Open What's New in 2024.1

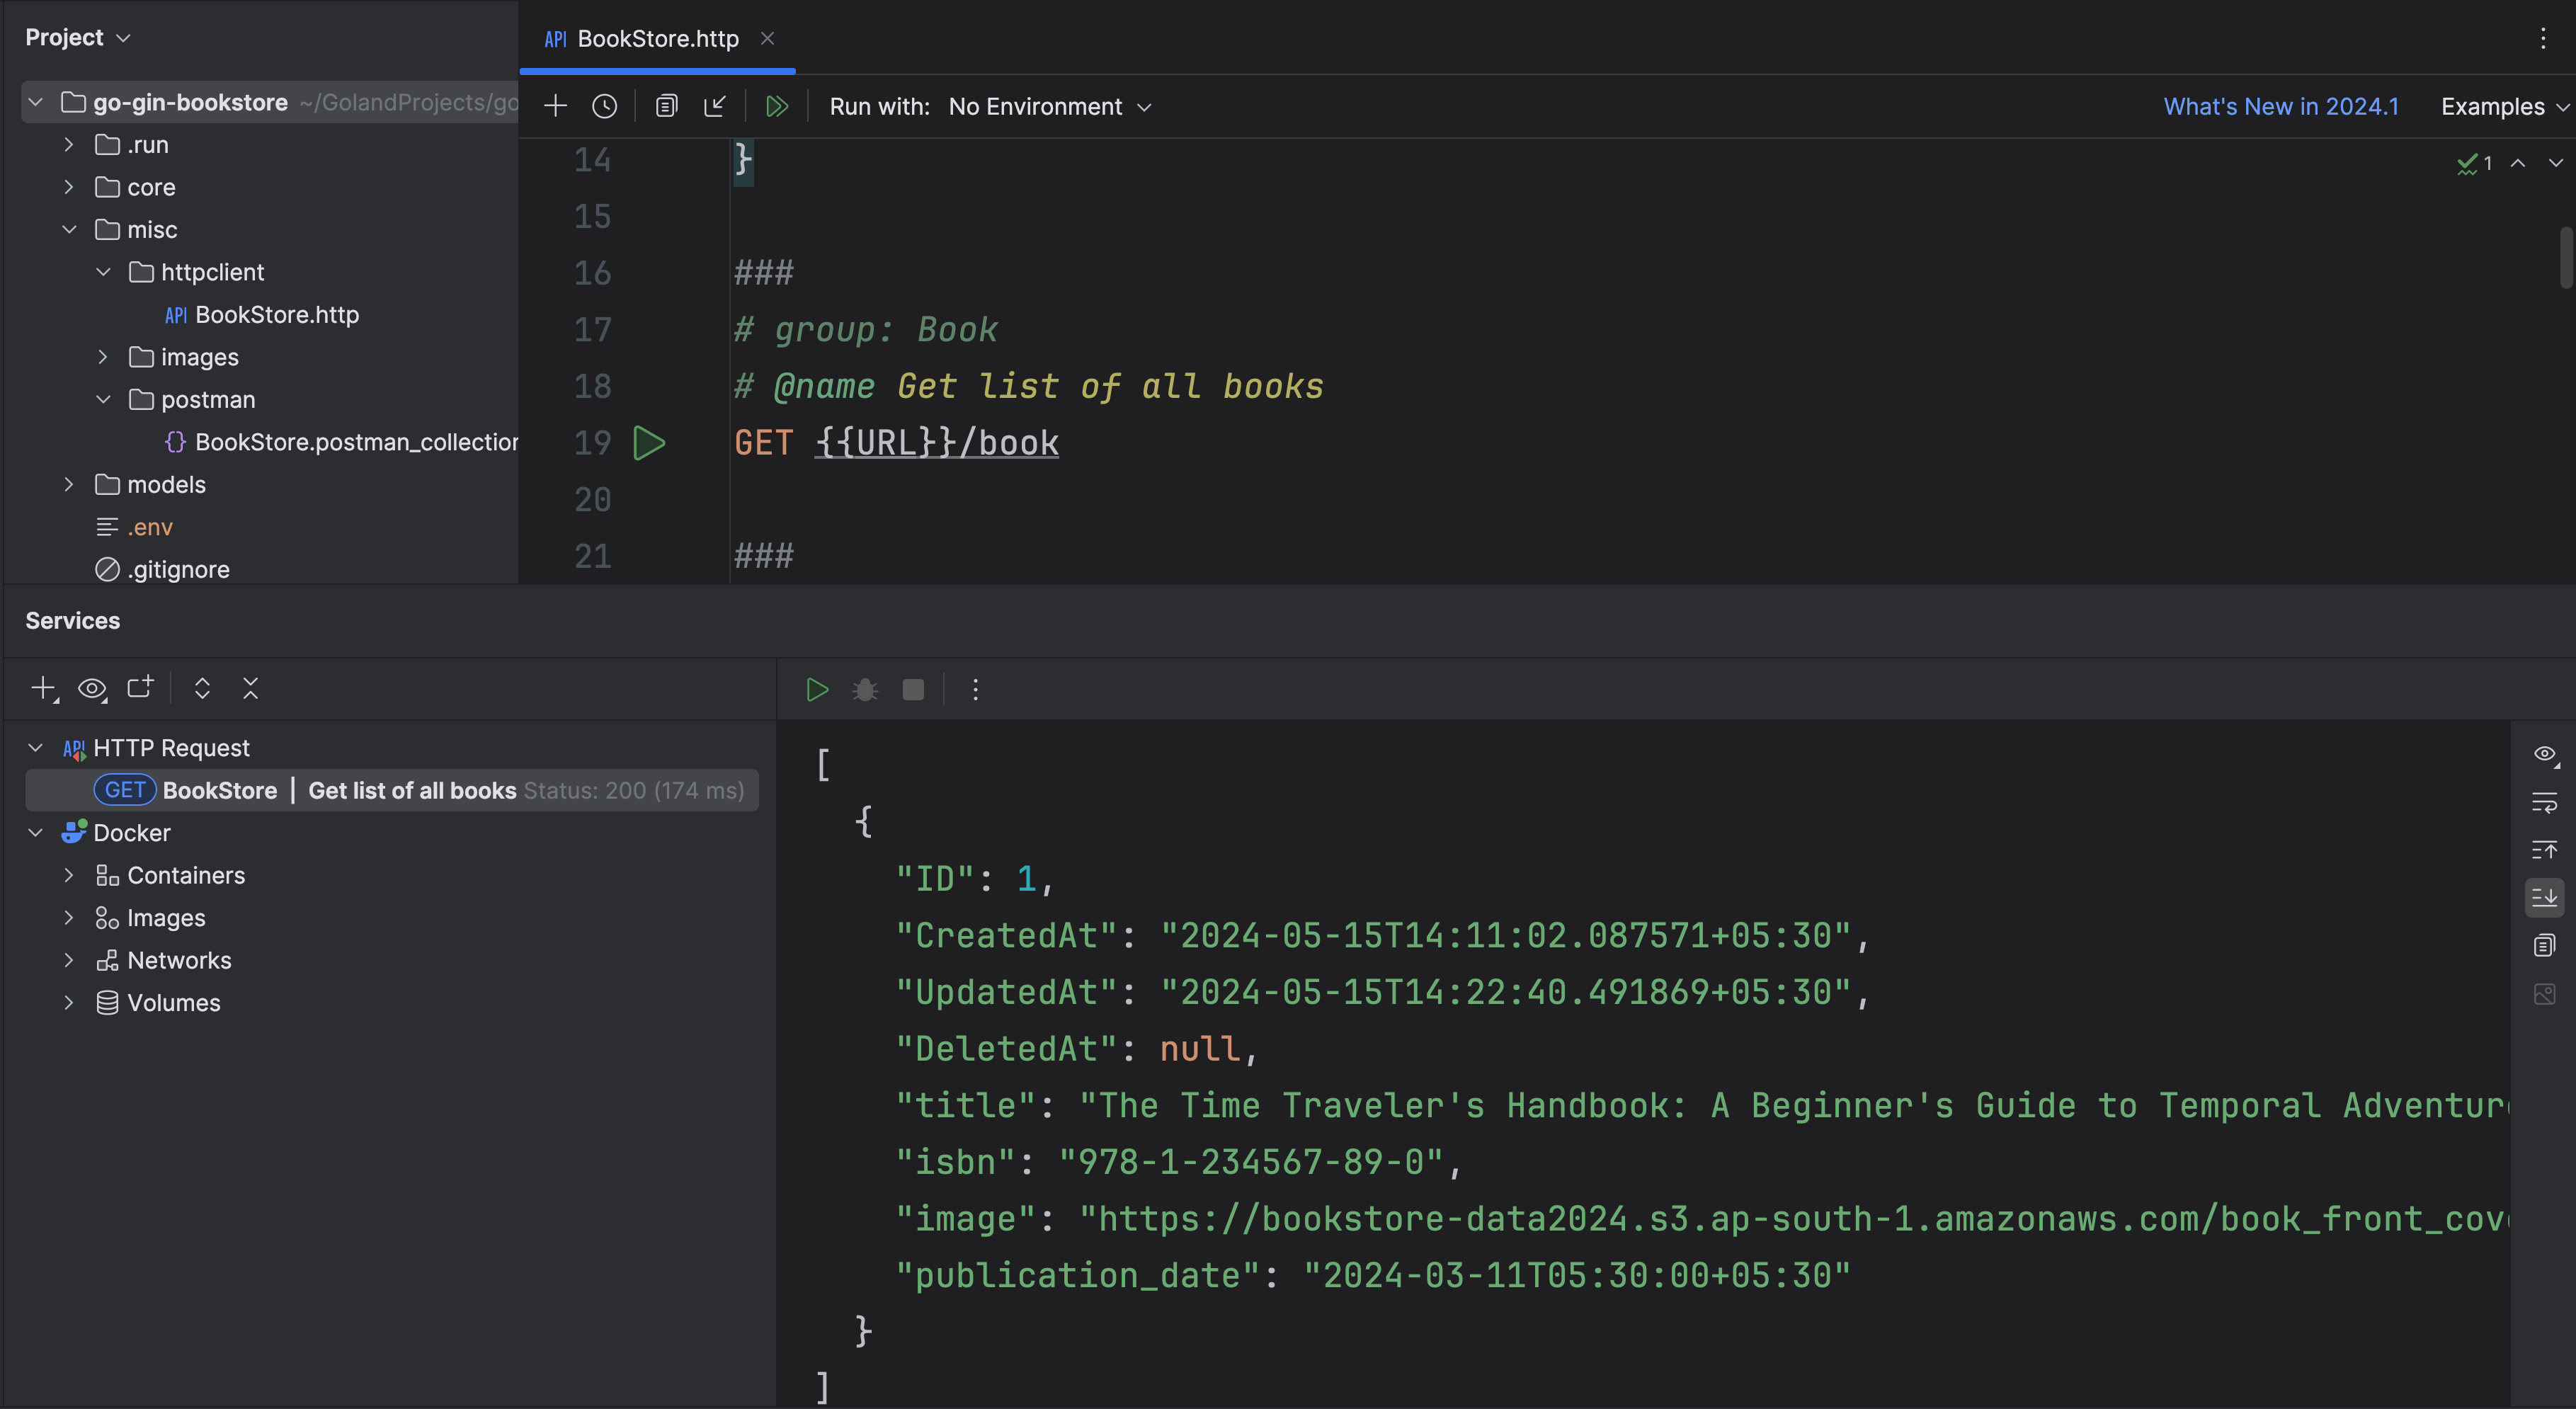[2281, 106]
